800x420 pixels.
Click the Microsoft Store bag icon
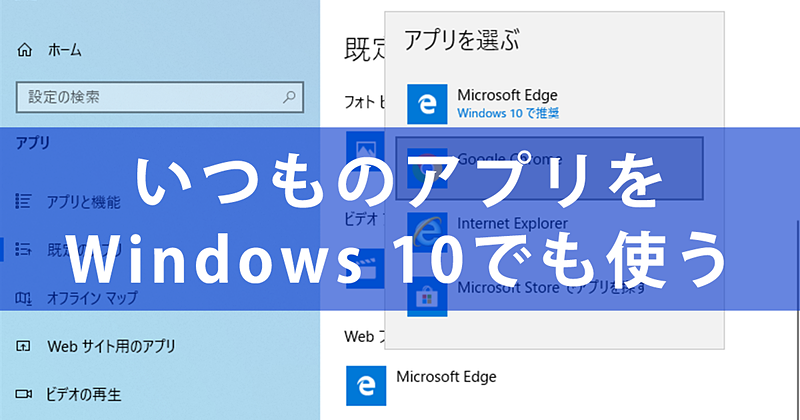pos(426,295)
